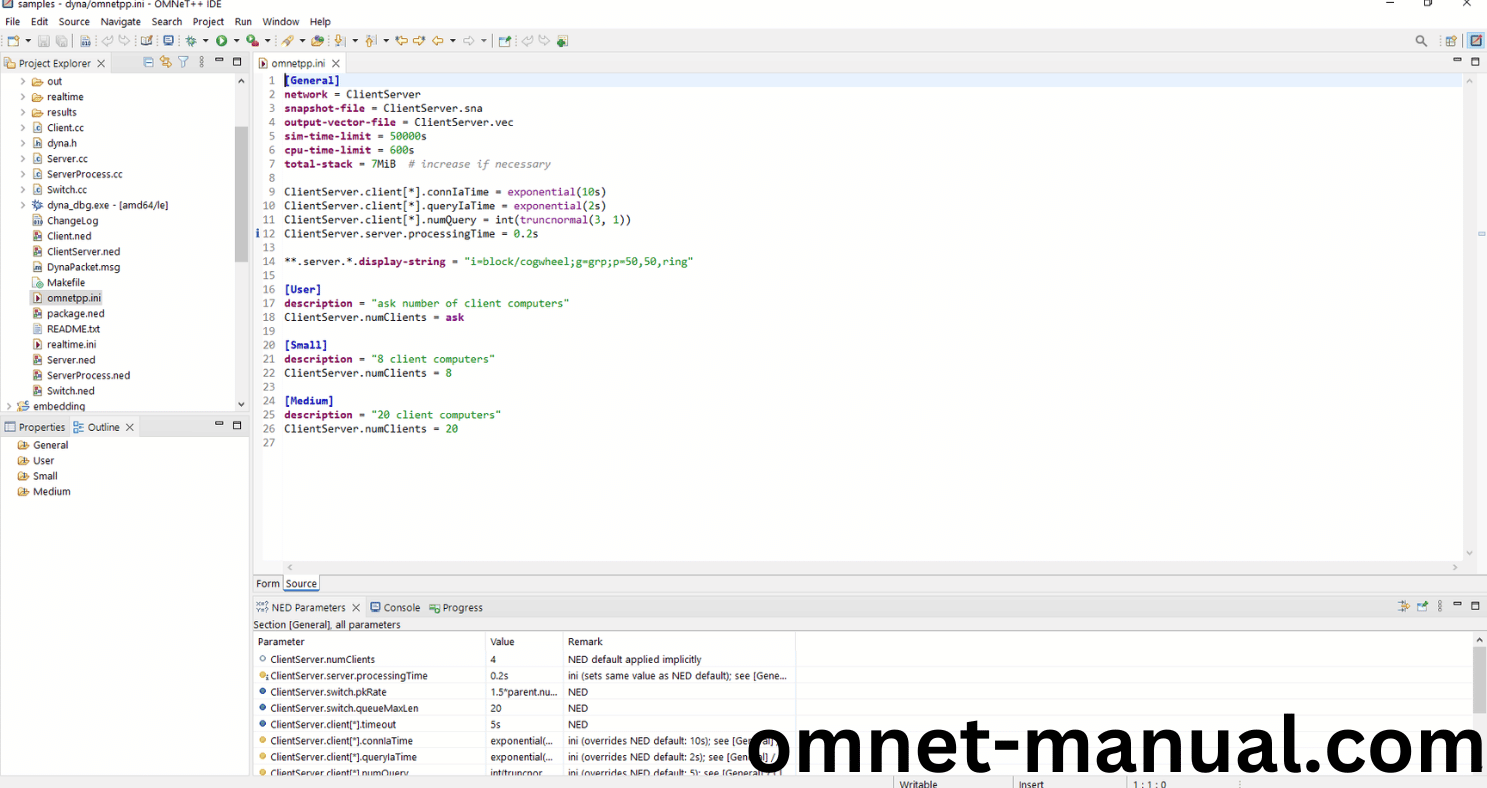Screen dimensions: 1487x788
Task: Switch to the Form editor tab
Action: (267, 584)
